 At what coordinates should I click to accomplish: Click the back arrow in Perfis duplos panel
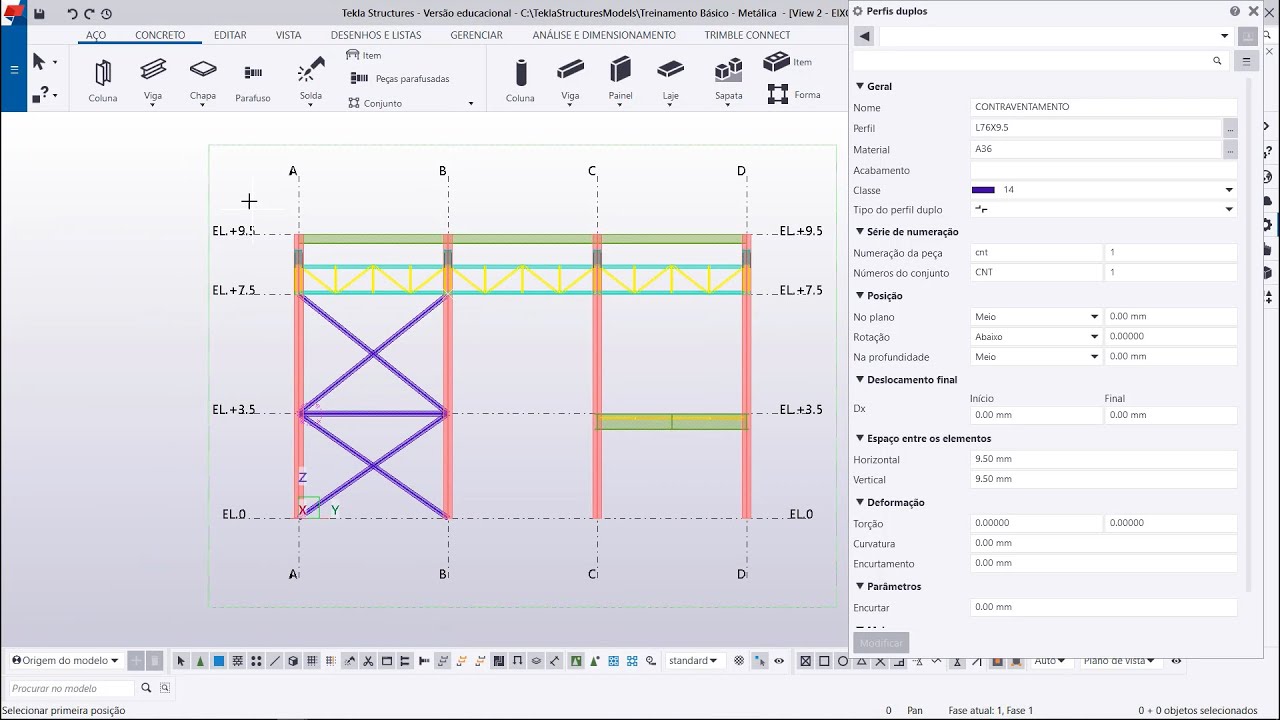click(x=865, y=36)
